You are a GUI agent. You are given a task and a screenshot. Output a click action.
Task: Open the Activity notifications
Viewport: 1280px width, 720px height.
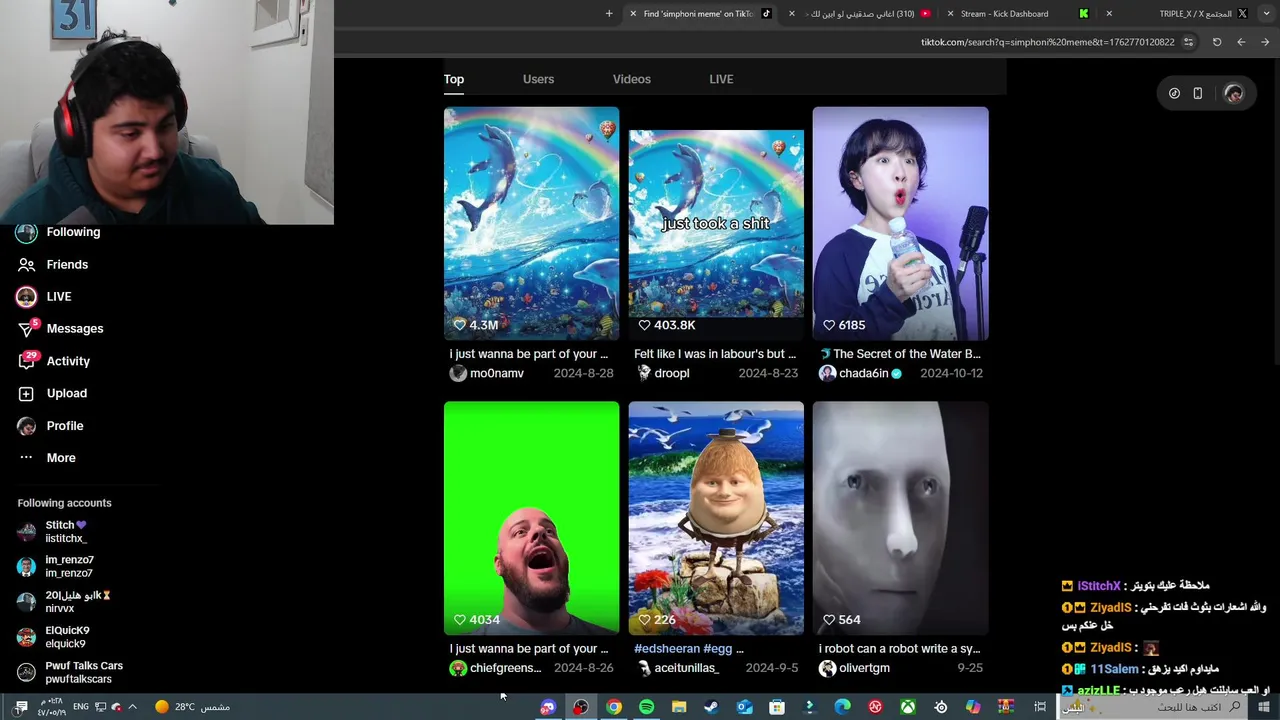(54, 361)
